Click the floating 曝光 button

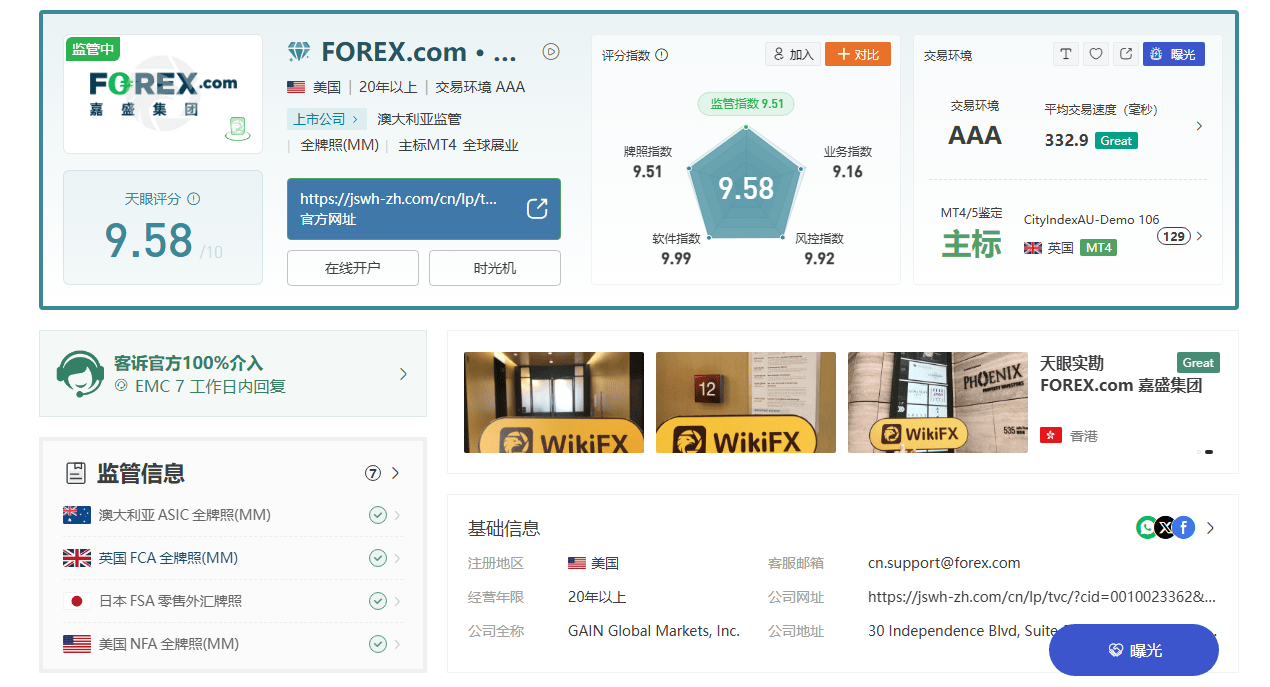[1134, 650]
